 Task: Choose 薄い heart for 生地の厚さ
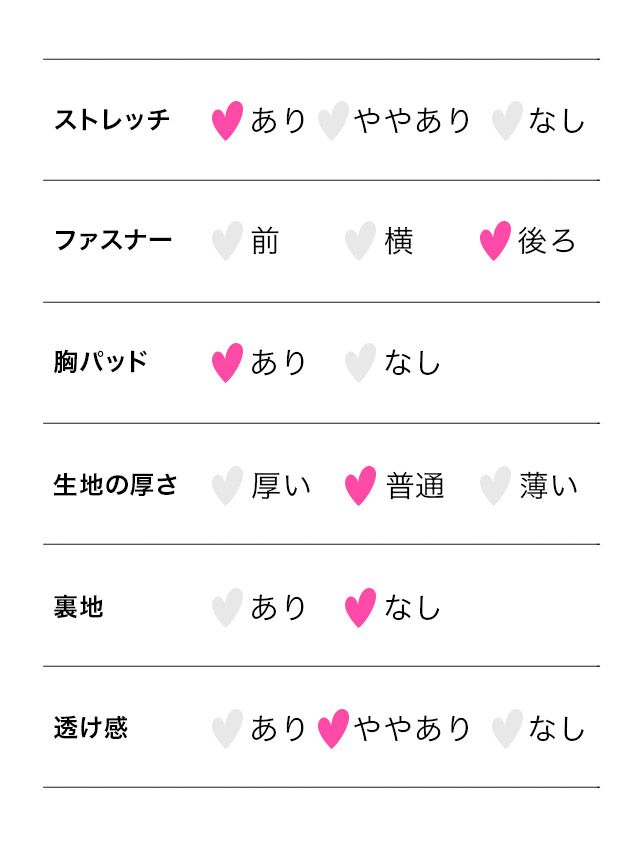(495, 485)
